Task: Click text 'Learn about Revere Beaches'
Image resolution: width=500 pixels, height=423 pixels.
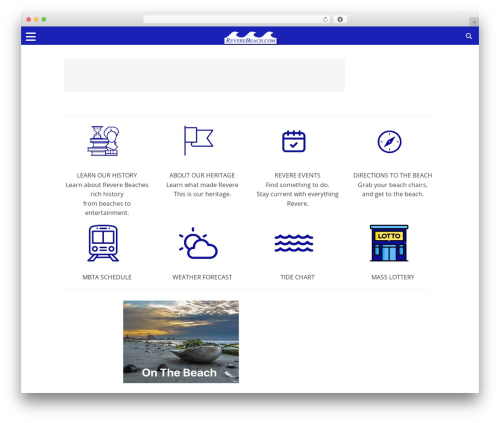Action: (107, 185)
